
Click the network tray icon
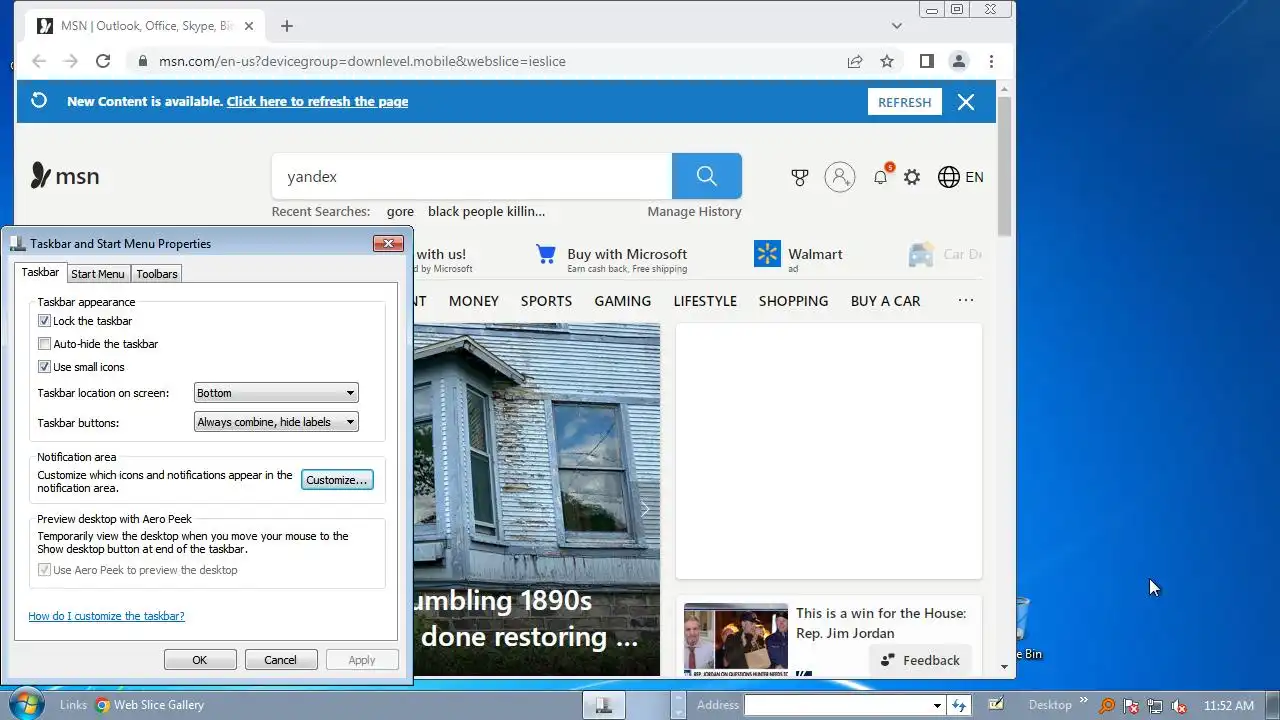pyautogui.click(x=1155, y=705)
